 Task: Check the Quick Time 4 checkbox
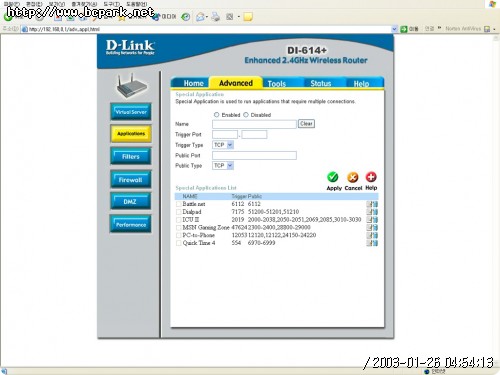pos(179,243)
